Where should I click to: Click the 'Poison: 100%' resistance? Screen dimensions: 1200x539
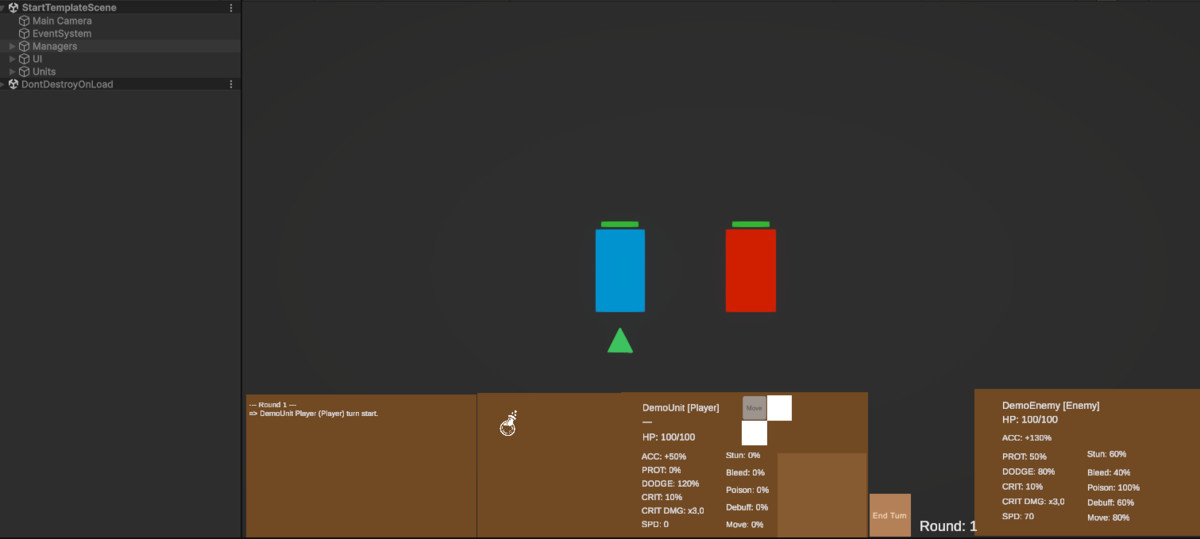(1114, 487)
